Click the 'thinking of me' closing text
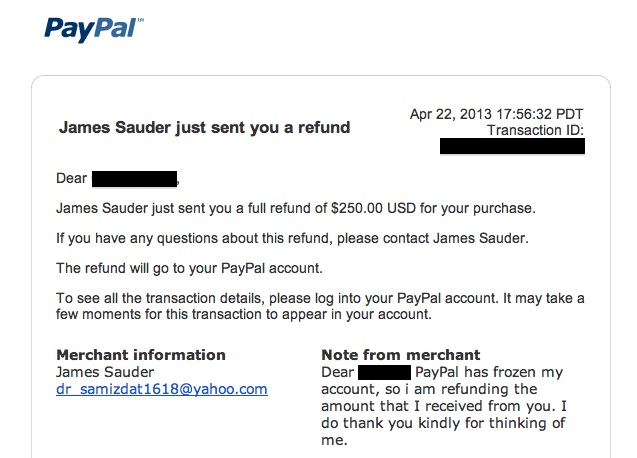This screenshot has width=637, height=458. (443, 432)
